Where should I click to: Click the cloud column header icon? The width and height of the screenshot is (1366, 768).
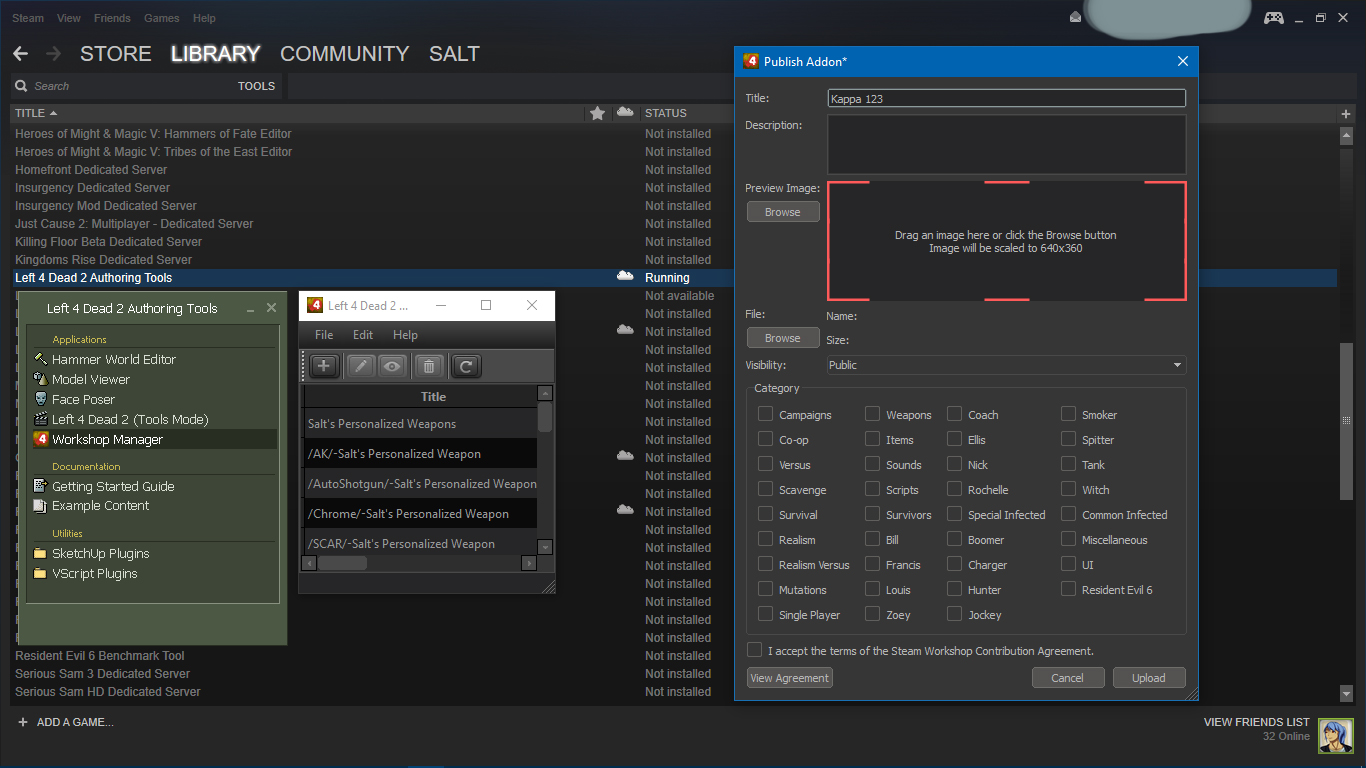pos(626,112)
